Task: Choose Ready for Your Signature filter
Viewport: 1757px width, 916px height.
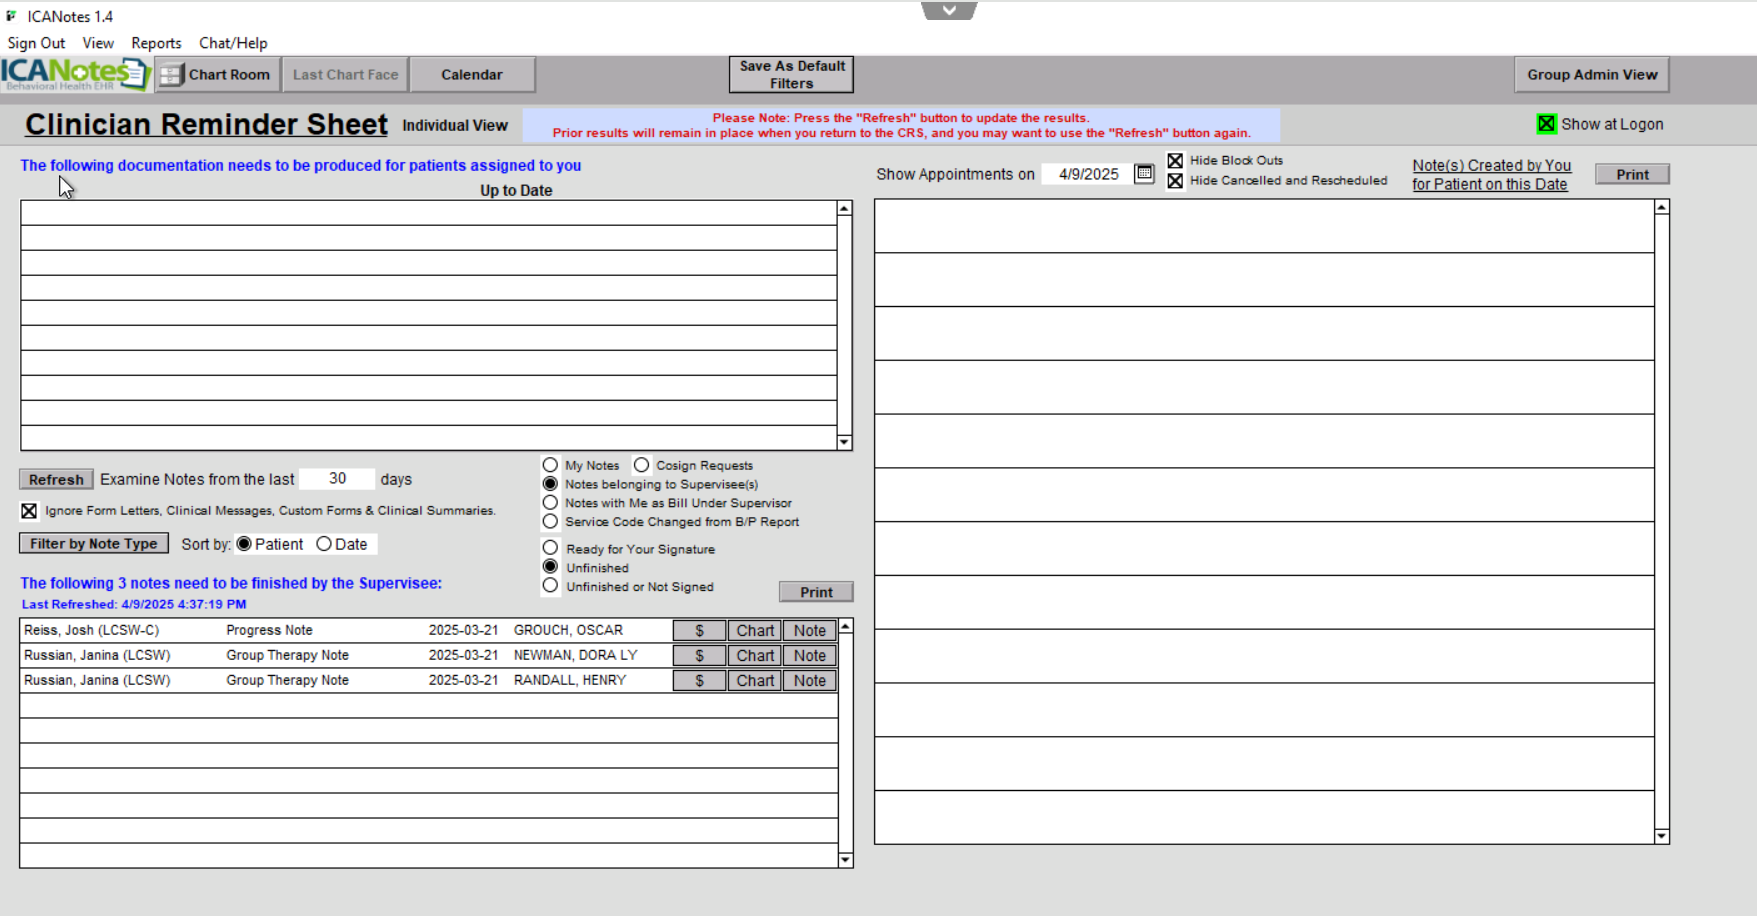Action: (x=550, y=548)
